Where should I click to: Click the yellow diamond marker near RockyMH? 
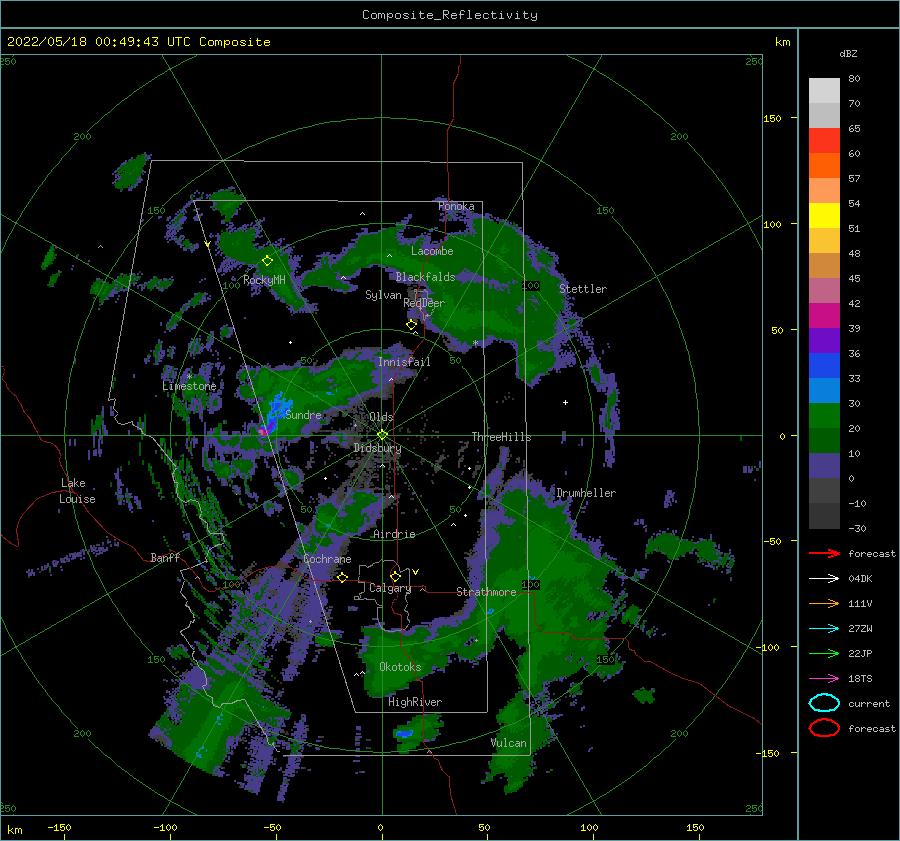point(267,261)
